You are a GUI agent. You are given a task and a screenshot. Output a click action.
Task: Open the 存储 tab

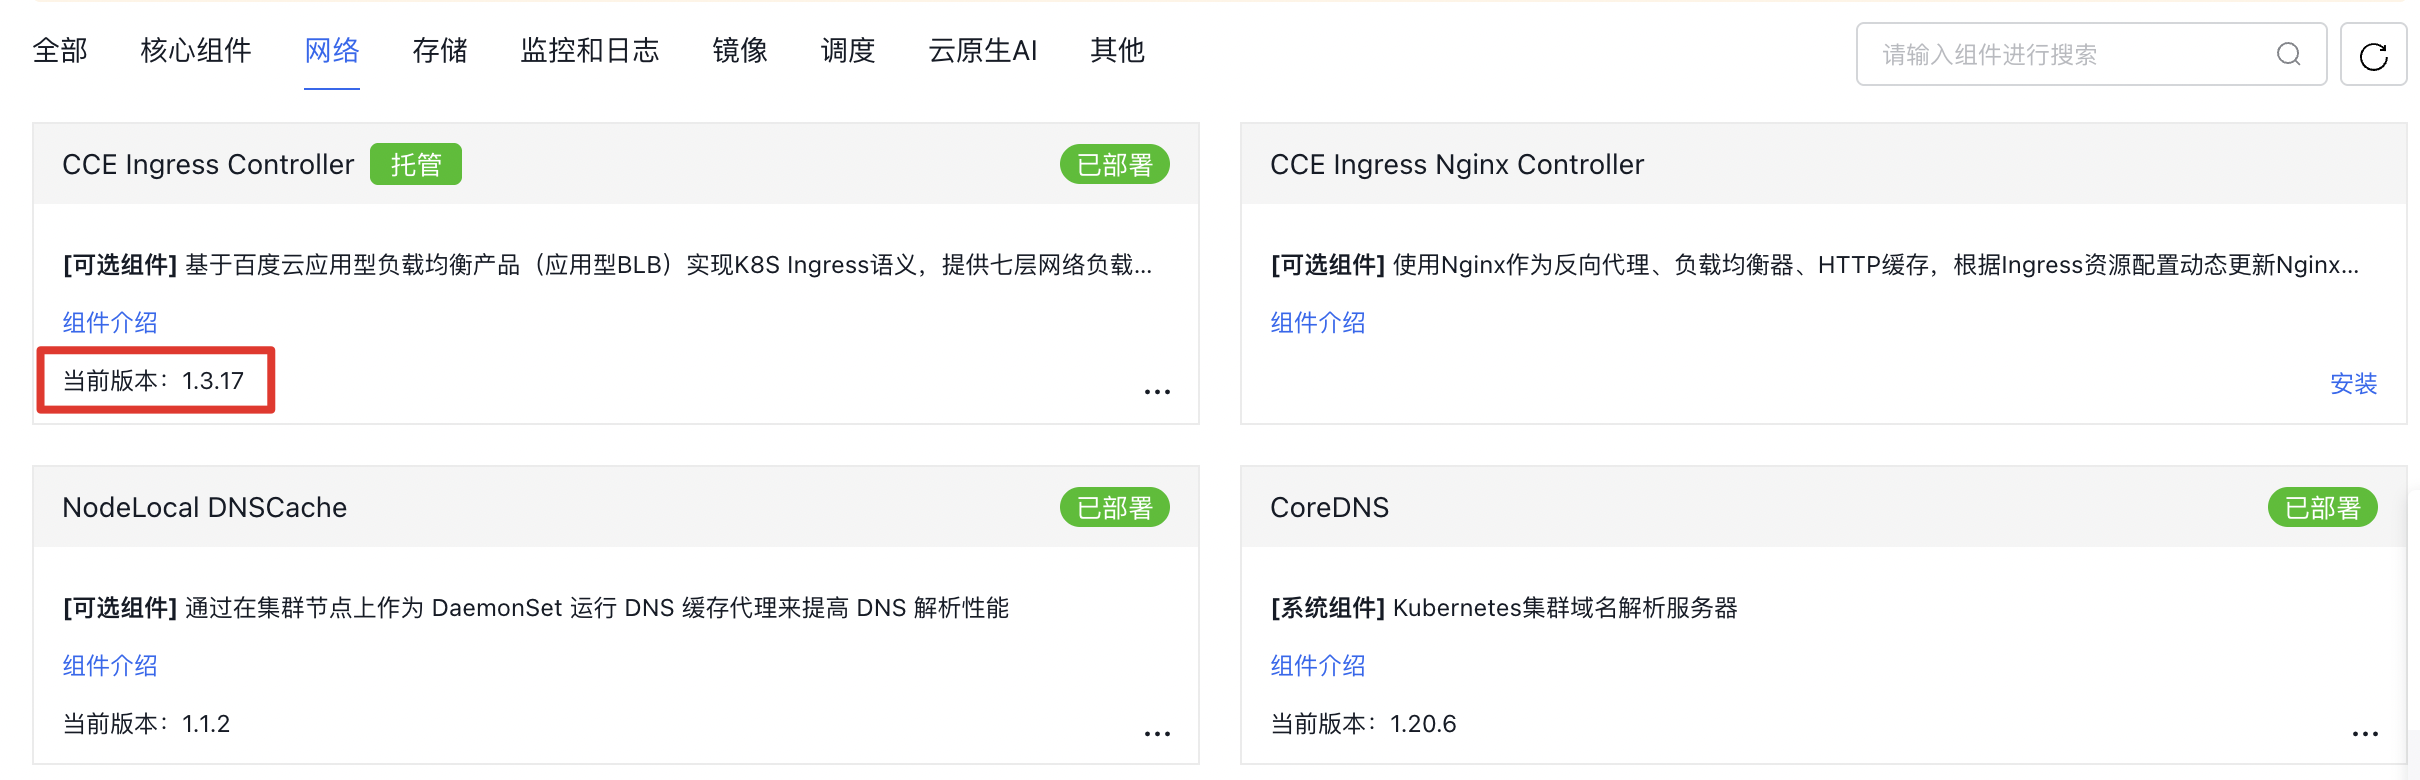tap(440, 50)
